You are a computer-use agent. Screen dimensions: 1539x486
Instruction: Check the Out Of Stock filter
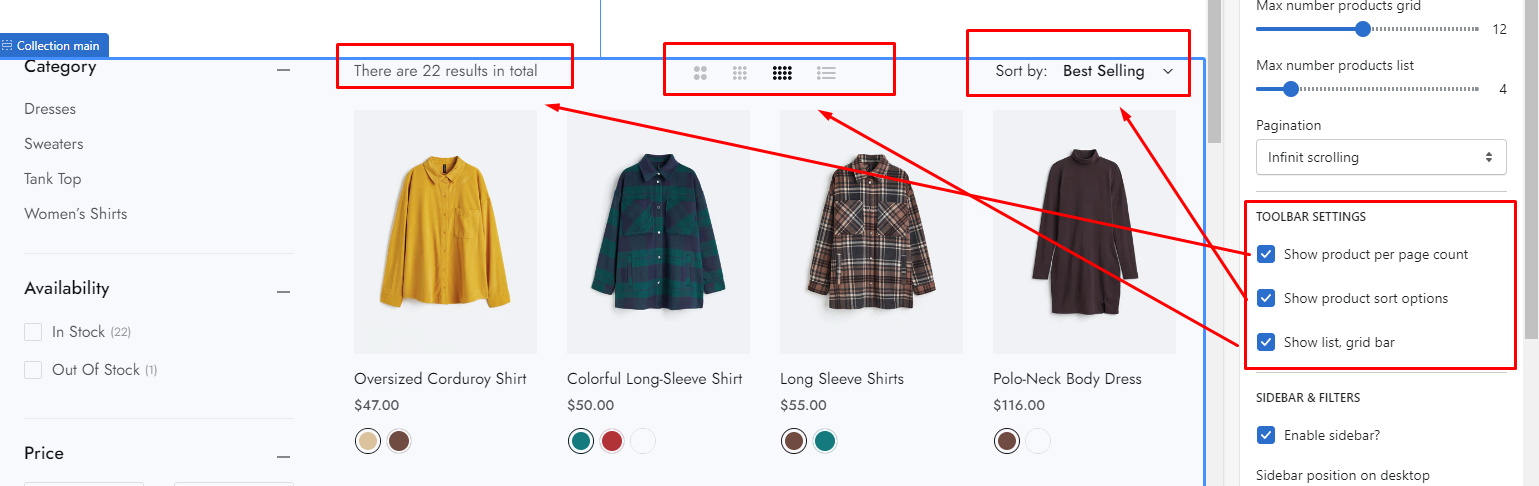point(33,370)
